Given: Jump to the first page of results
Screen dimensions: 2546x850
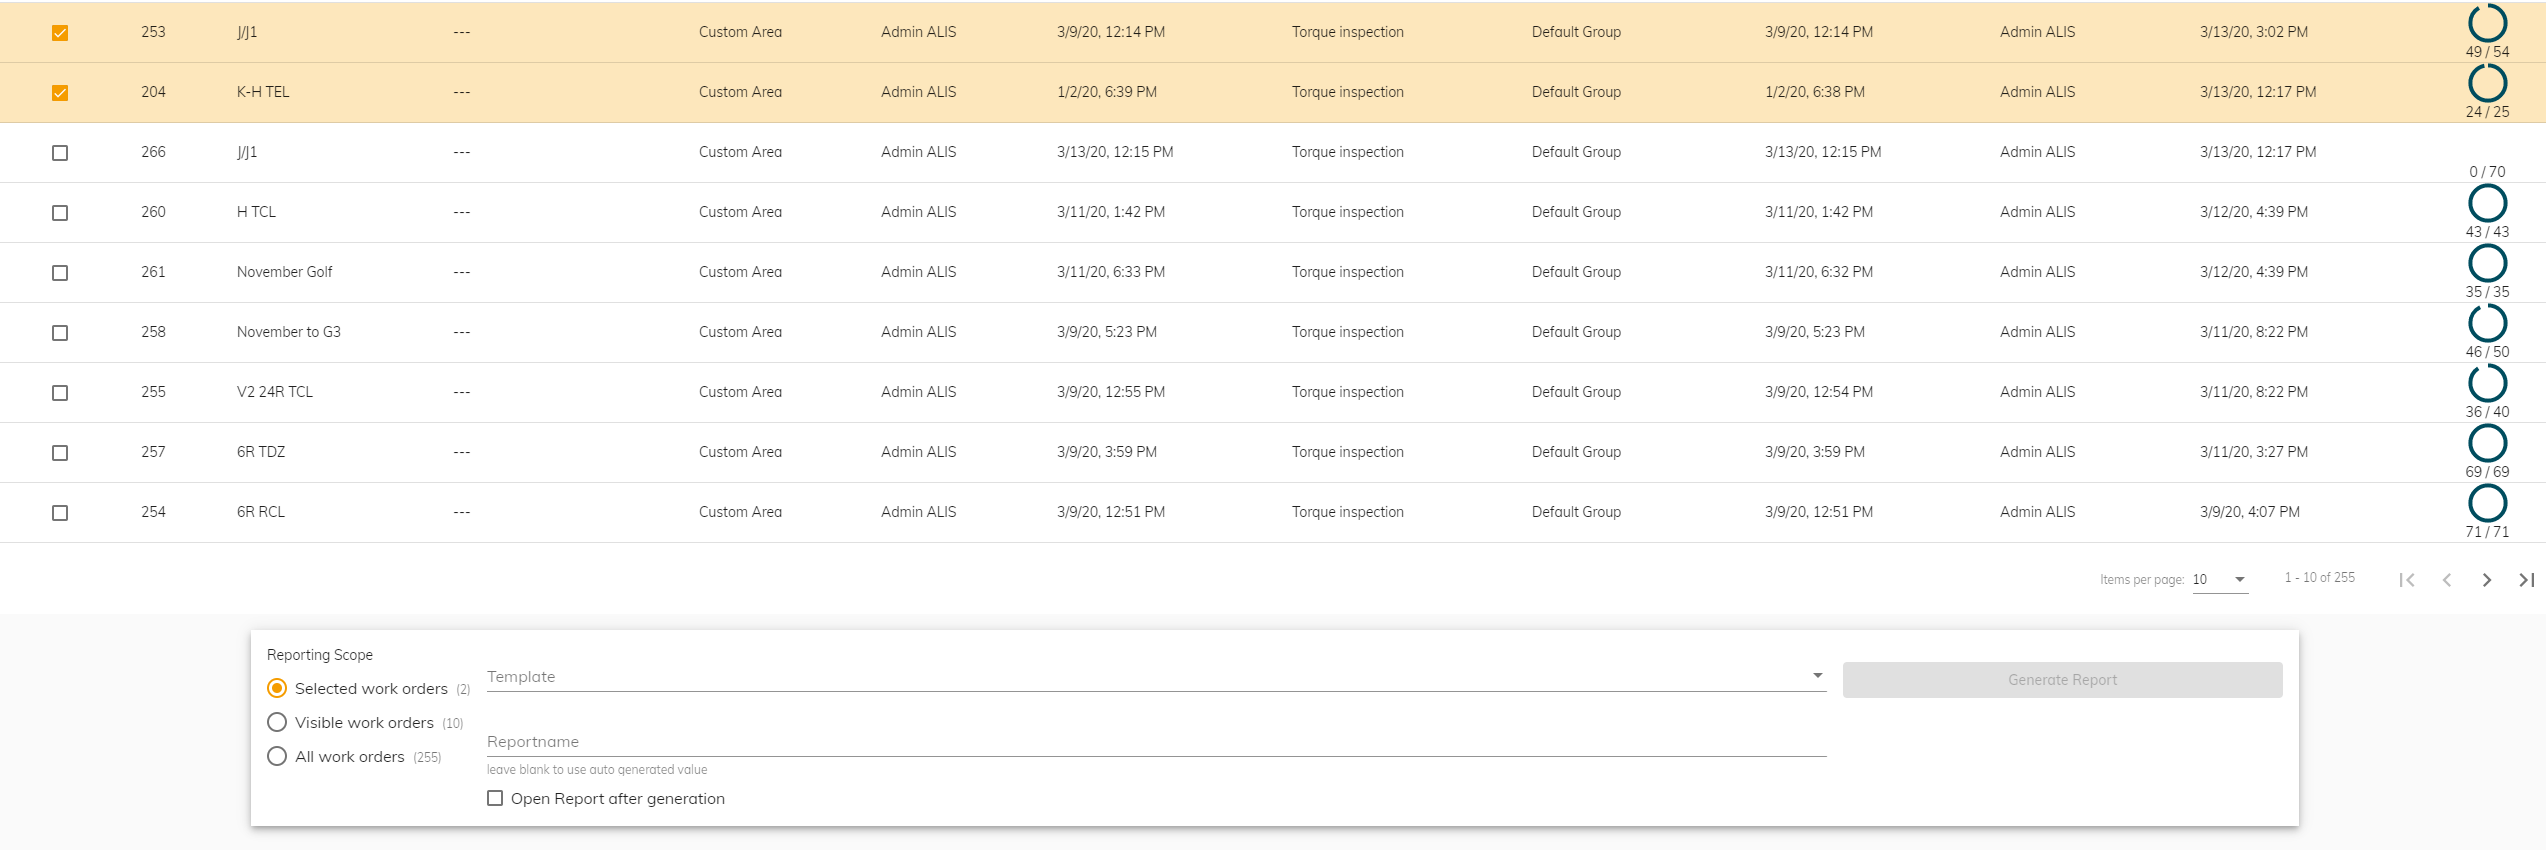Looking at the screenshot, I should click(x=2407, y=580).
